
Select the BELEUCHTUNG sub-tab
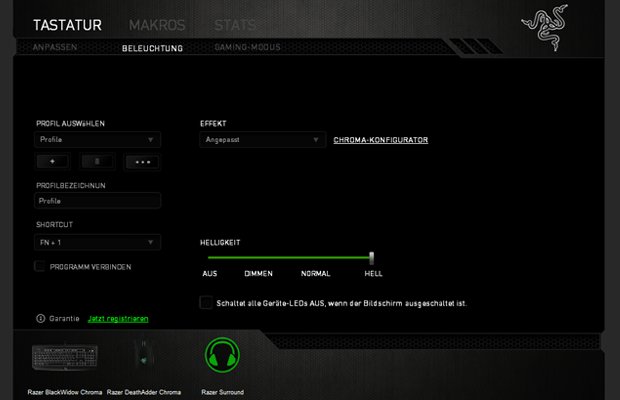(152, 48)
